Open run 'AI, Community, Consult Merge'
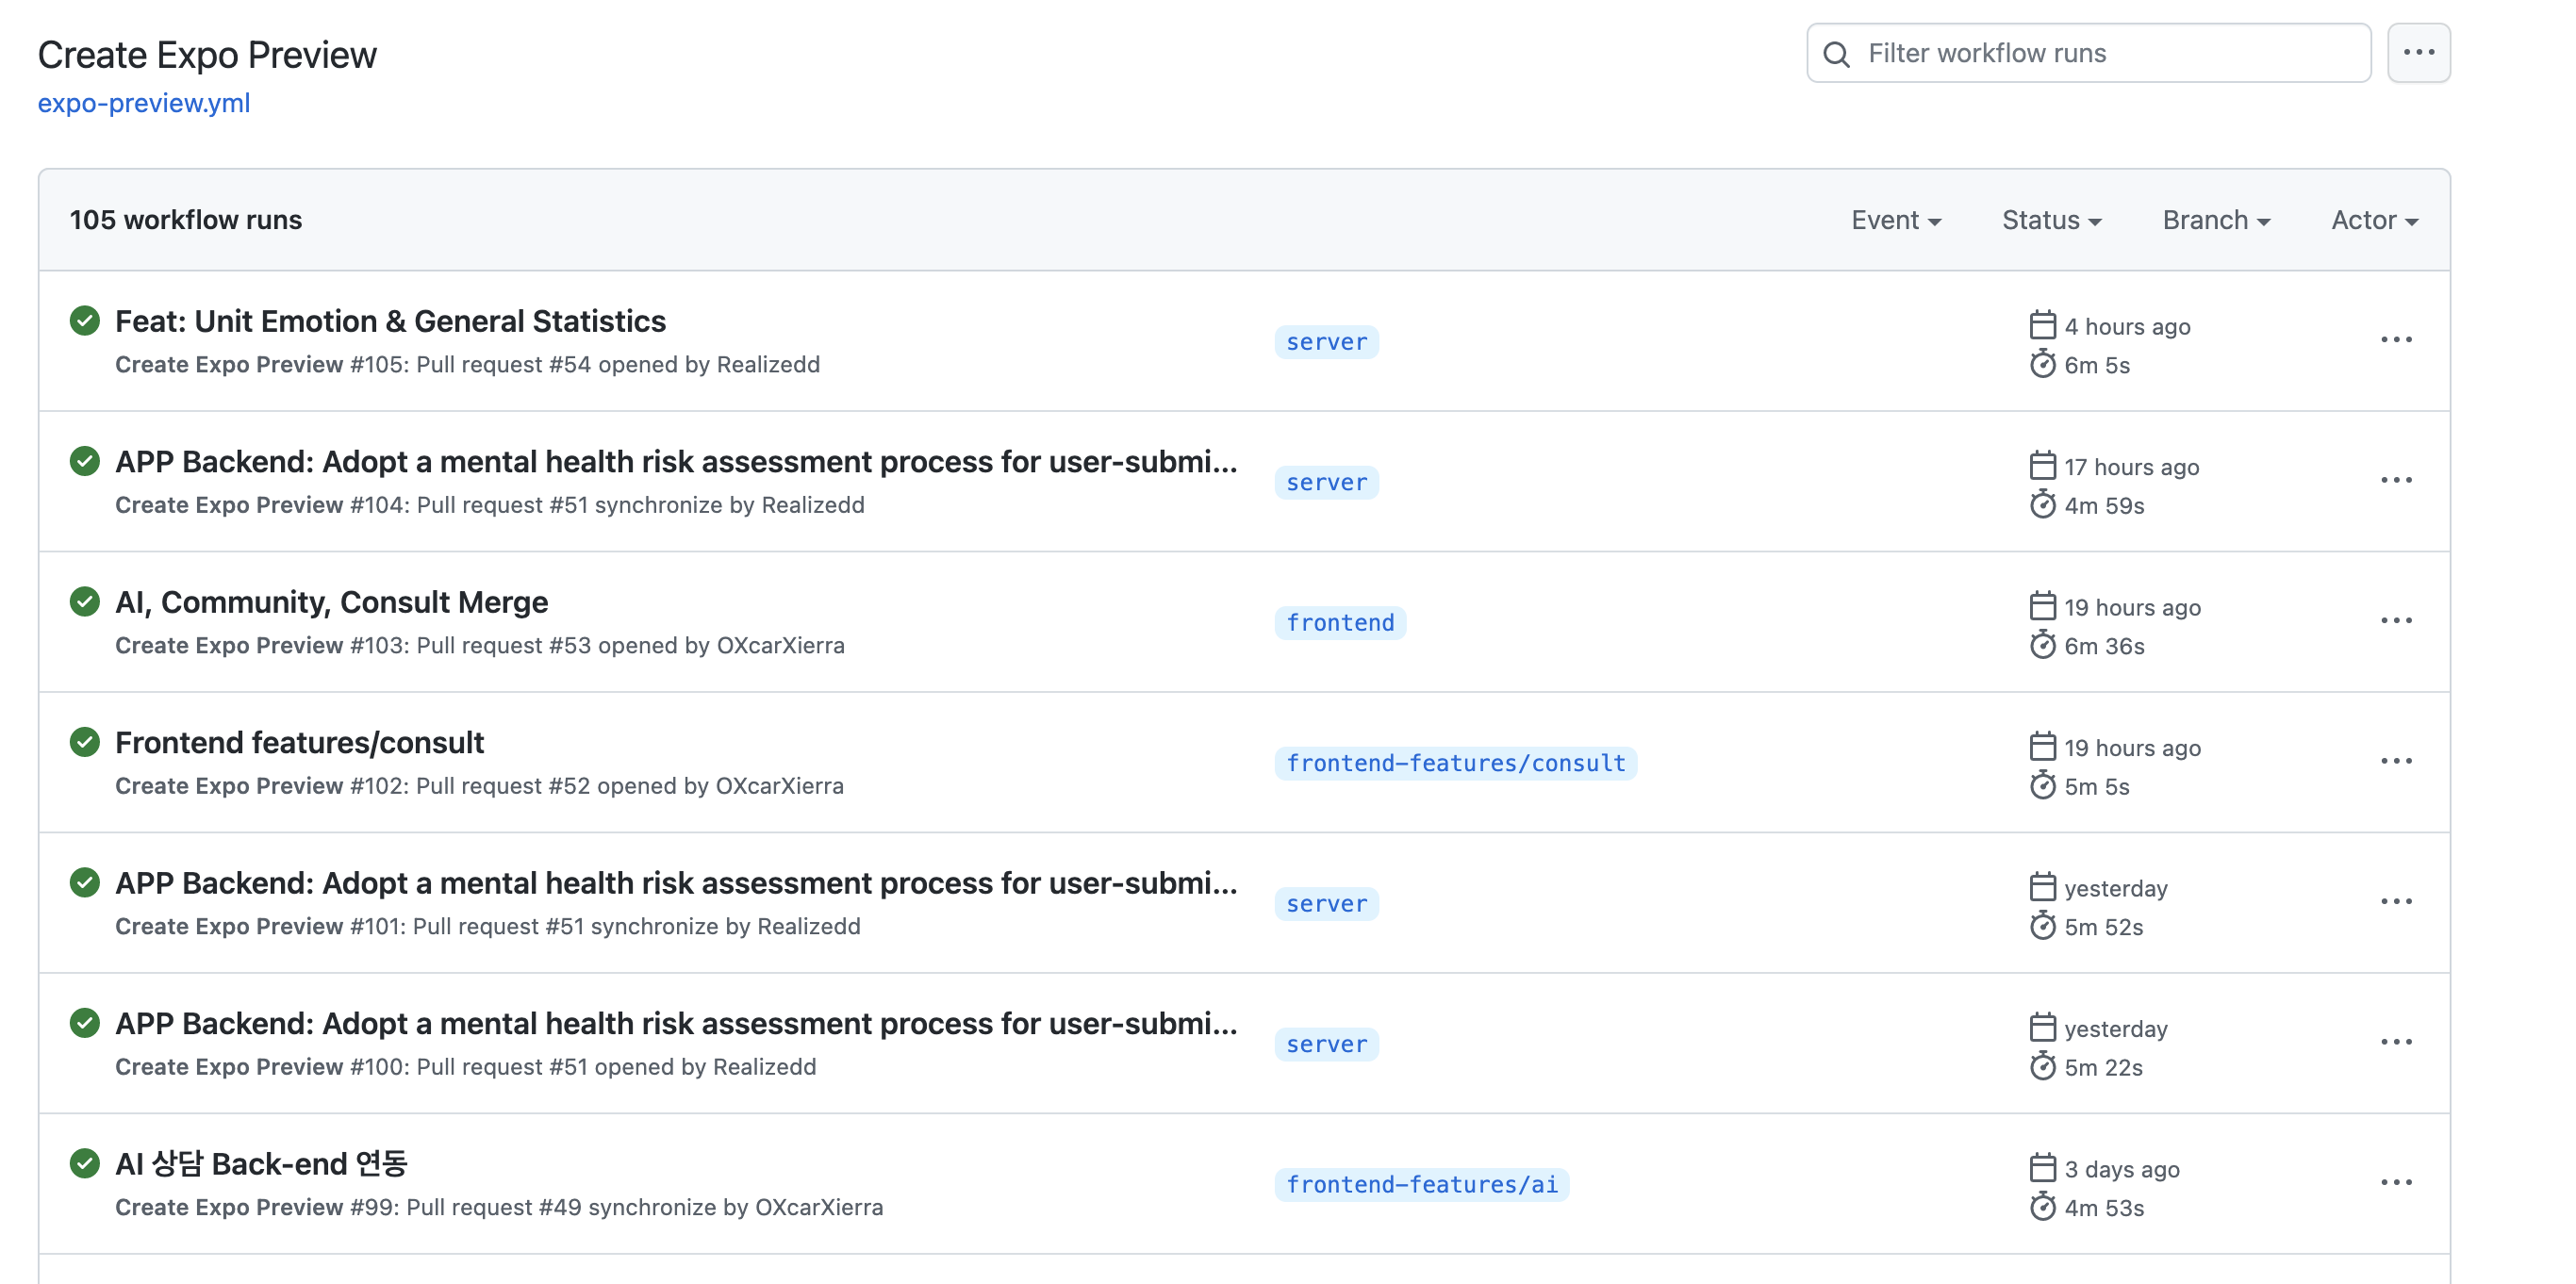The height and width of the screenshot is (1284, 2576). pos(331,602)
